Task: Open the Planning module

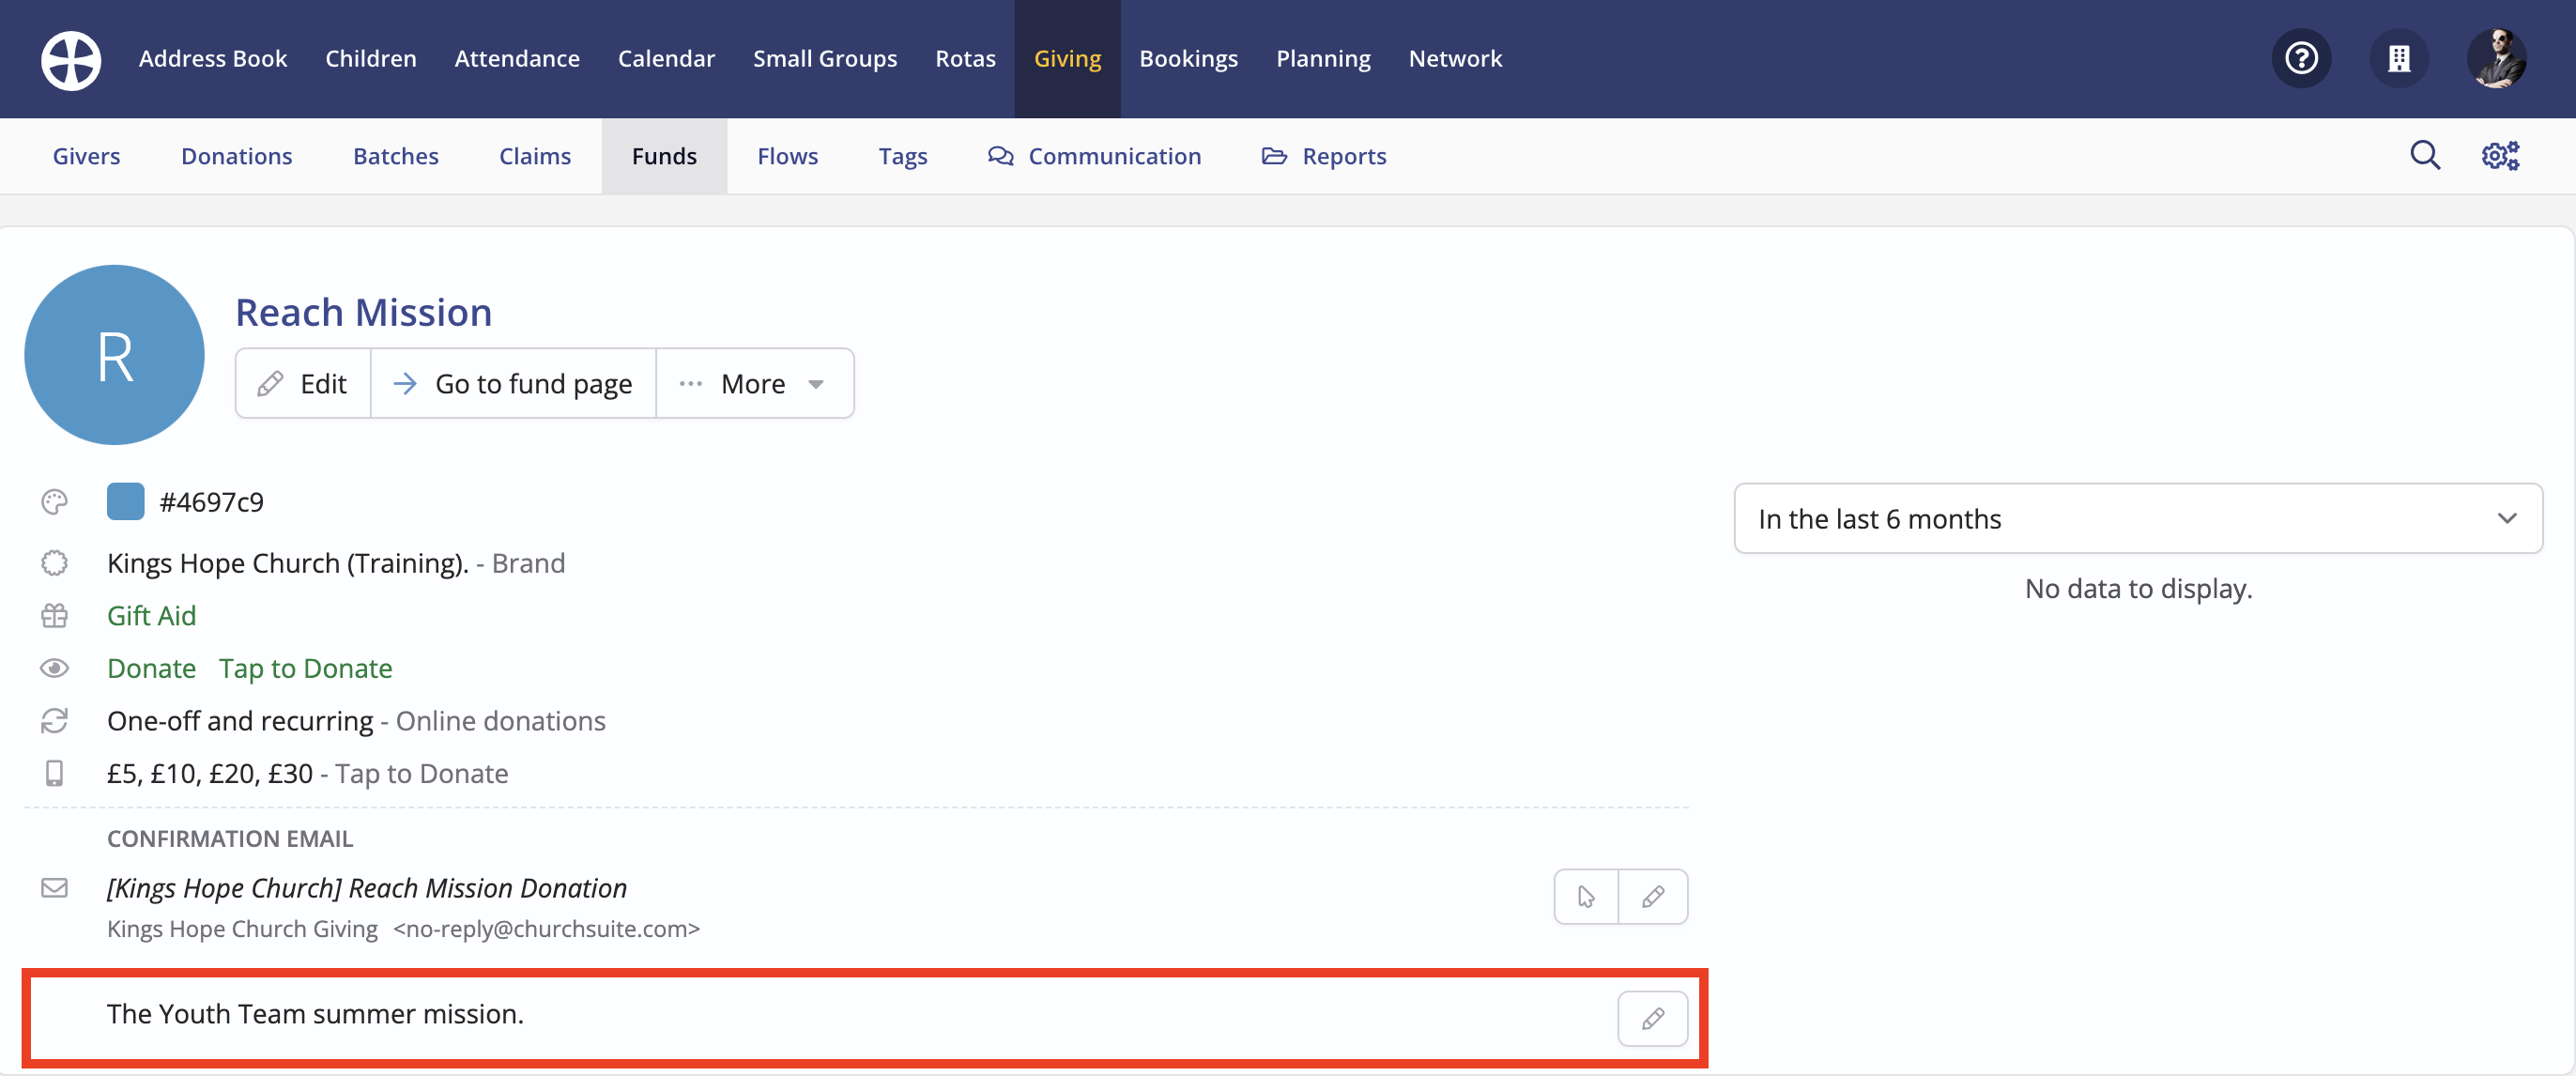Action: pyautogui.click(x=1323, y=59)
